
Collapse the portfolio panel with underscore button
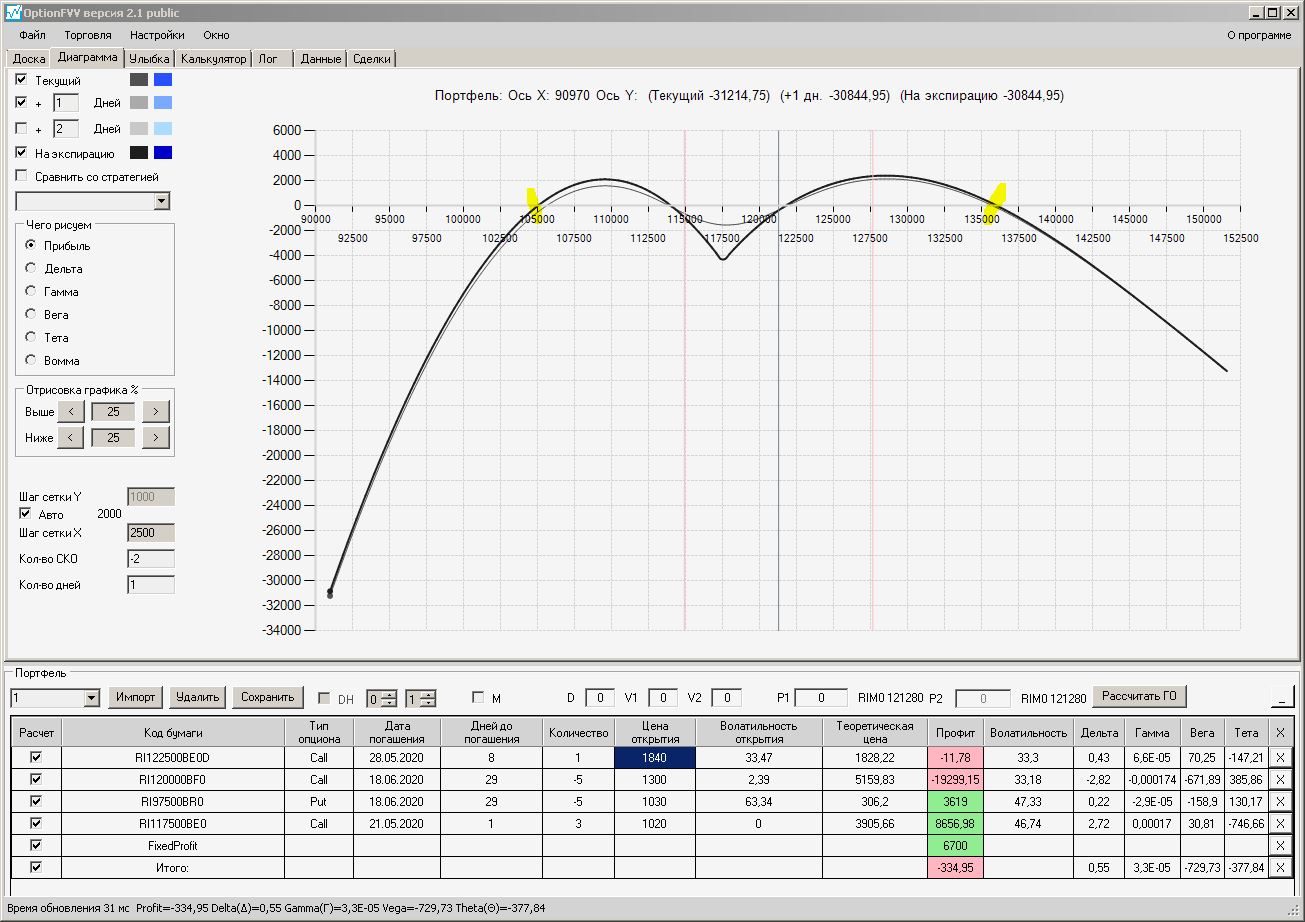tap(1281, 696)
